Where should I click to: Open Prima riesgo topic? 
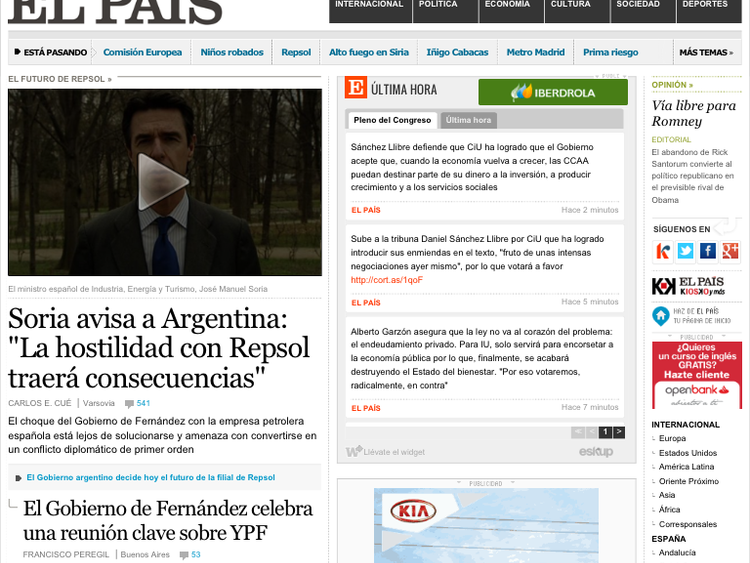(610, 52)
